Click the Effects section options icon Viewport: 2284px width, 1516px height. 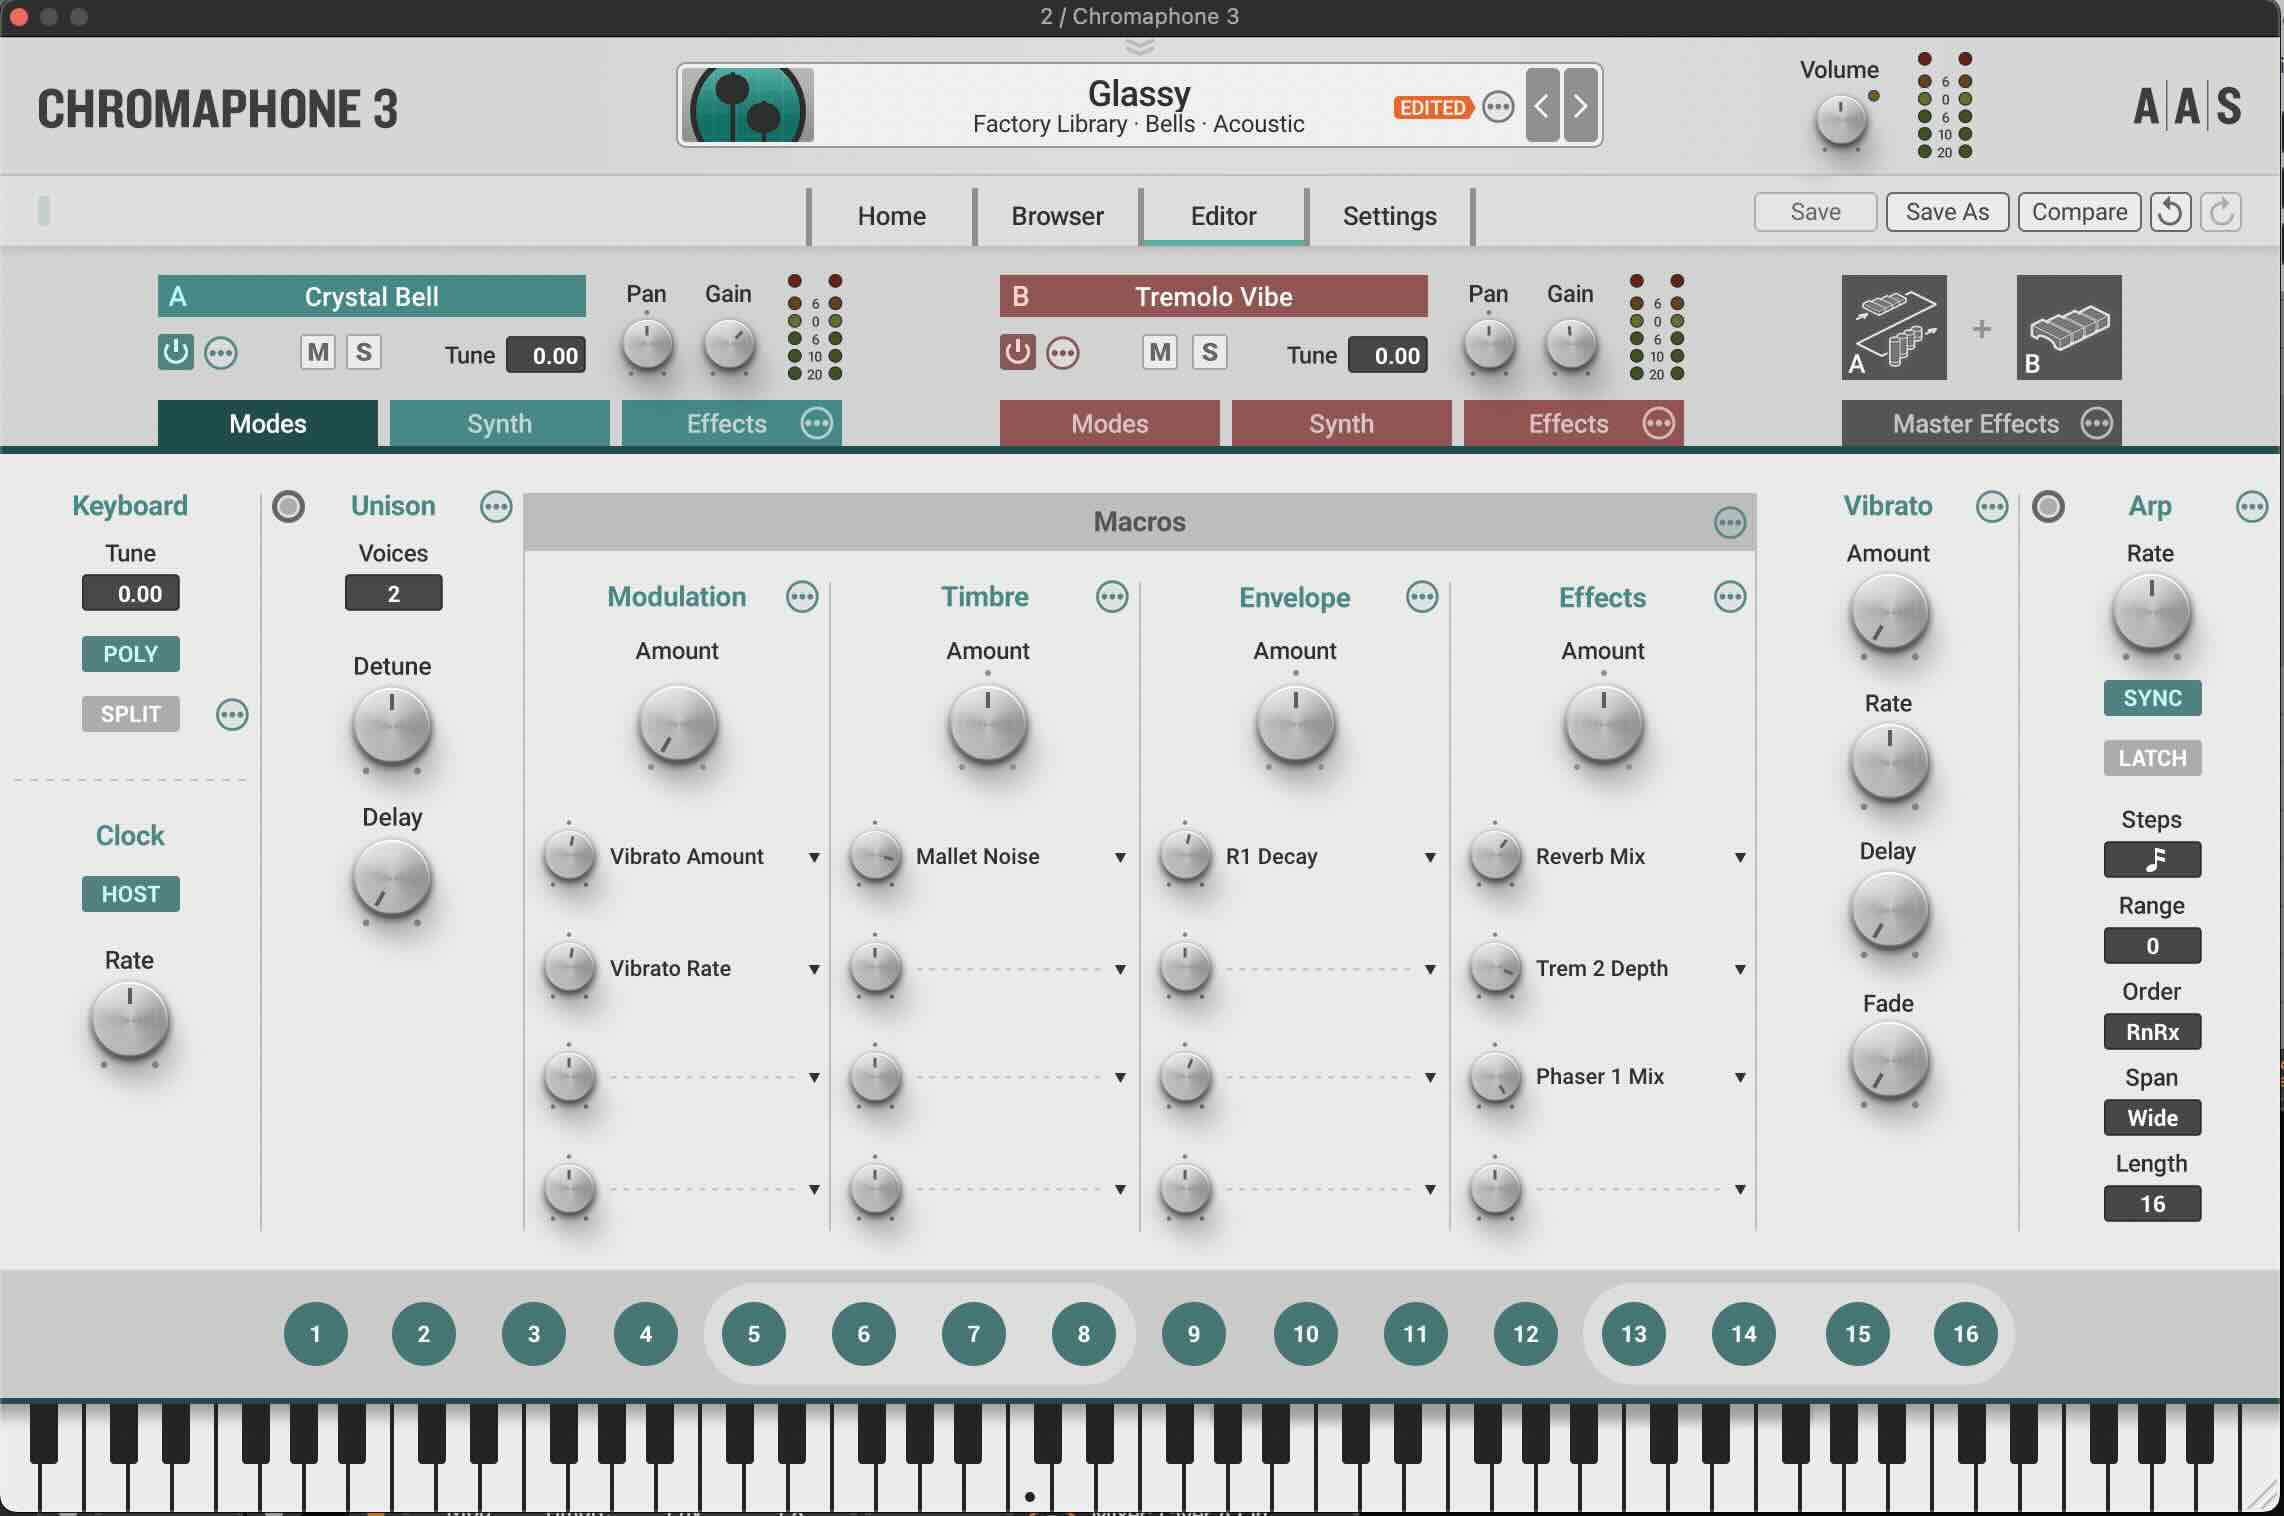pos(1729,597)
